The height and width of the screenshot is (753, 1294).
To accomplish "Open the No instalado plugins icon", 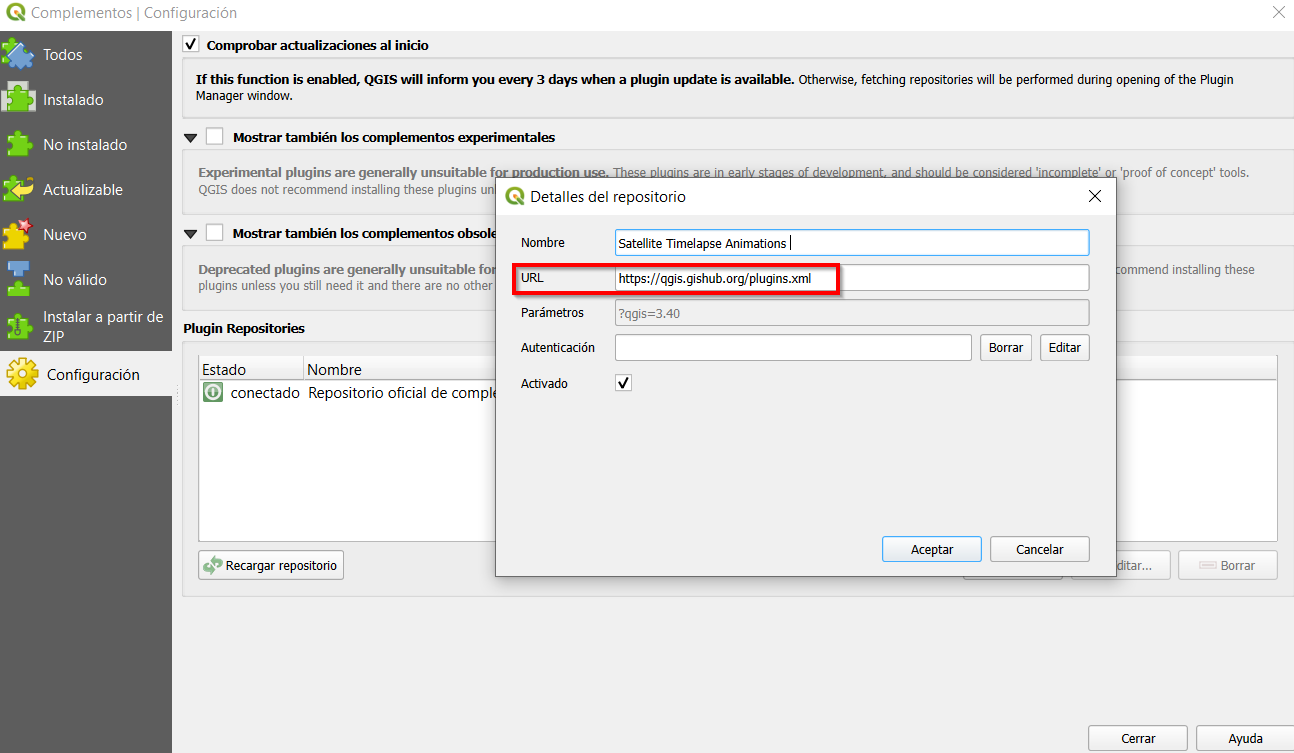I will [x=20, y=145].
